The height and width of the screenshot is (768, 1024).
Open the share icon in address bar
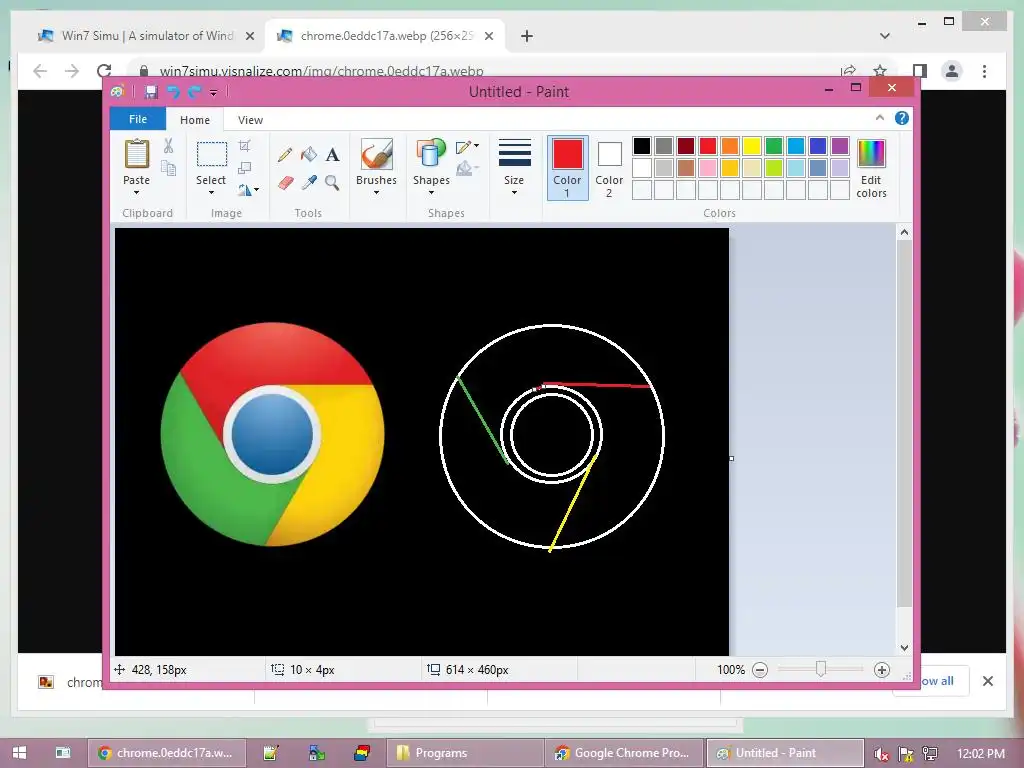(x=848, y=71)
